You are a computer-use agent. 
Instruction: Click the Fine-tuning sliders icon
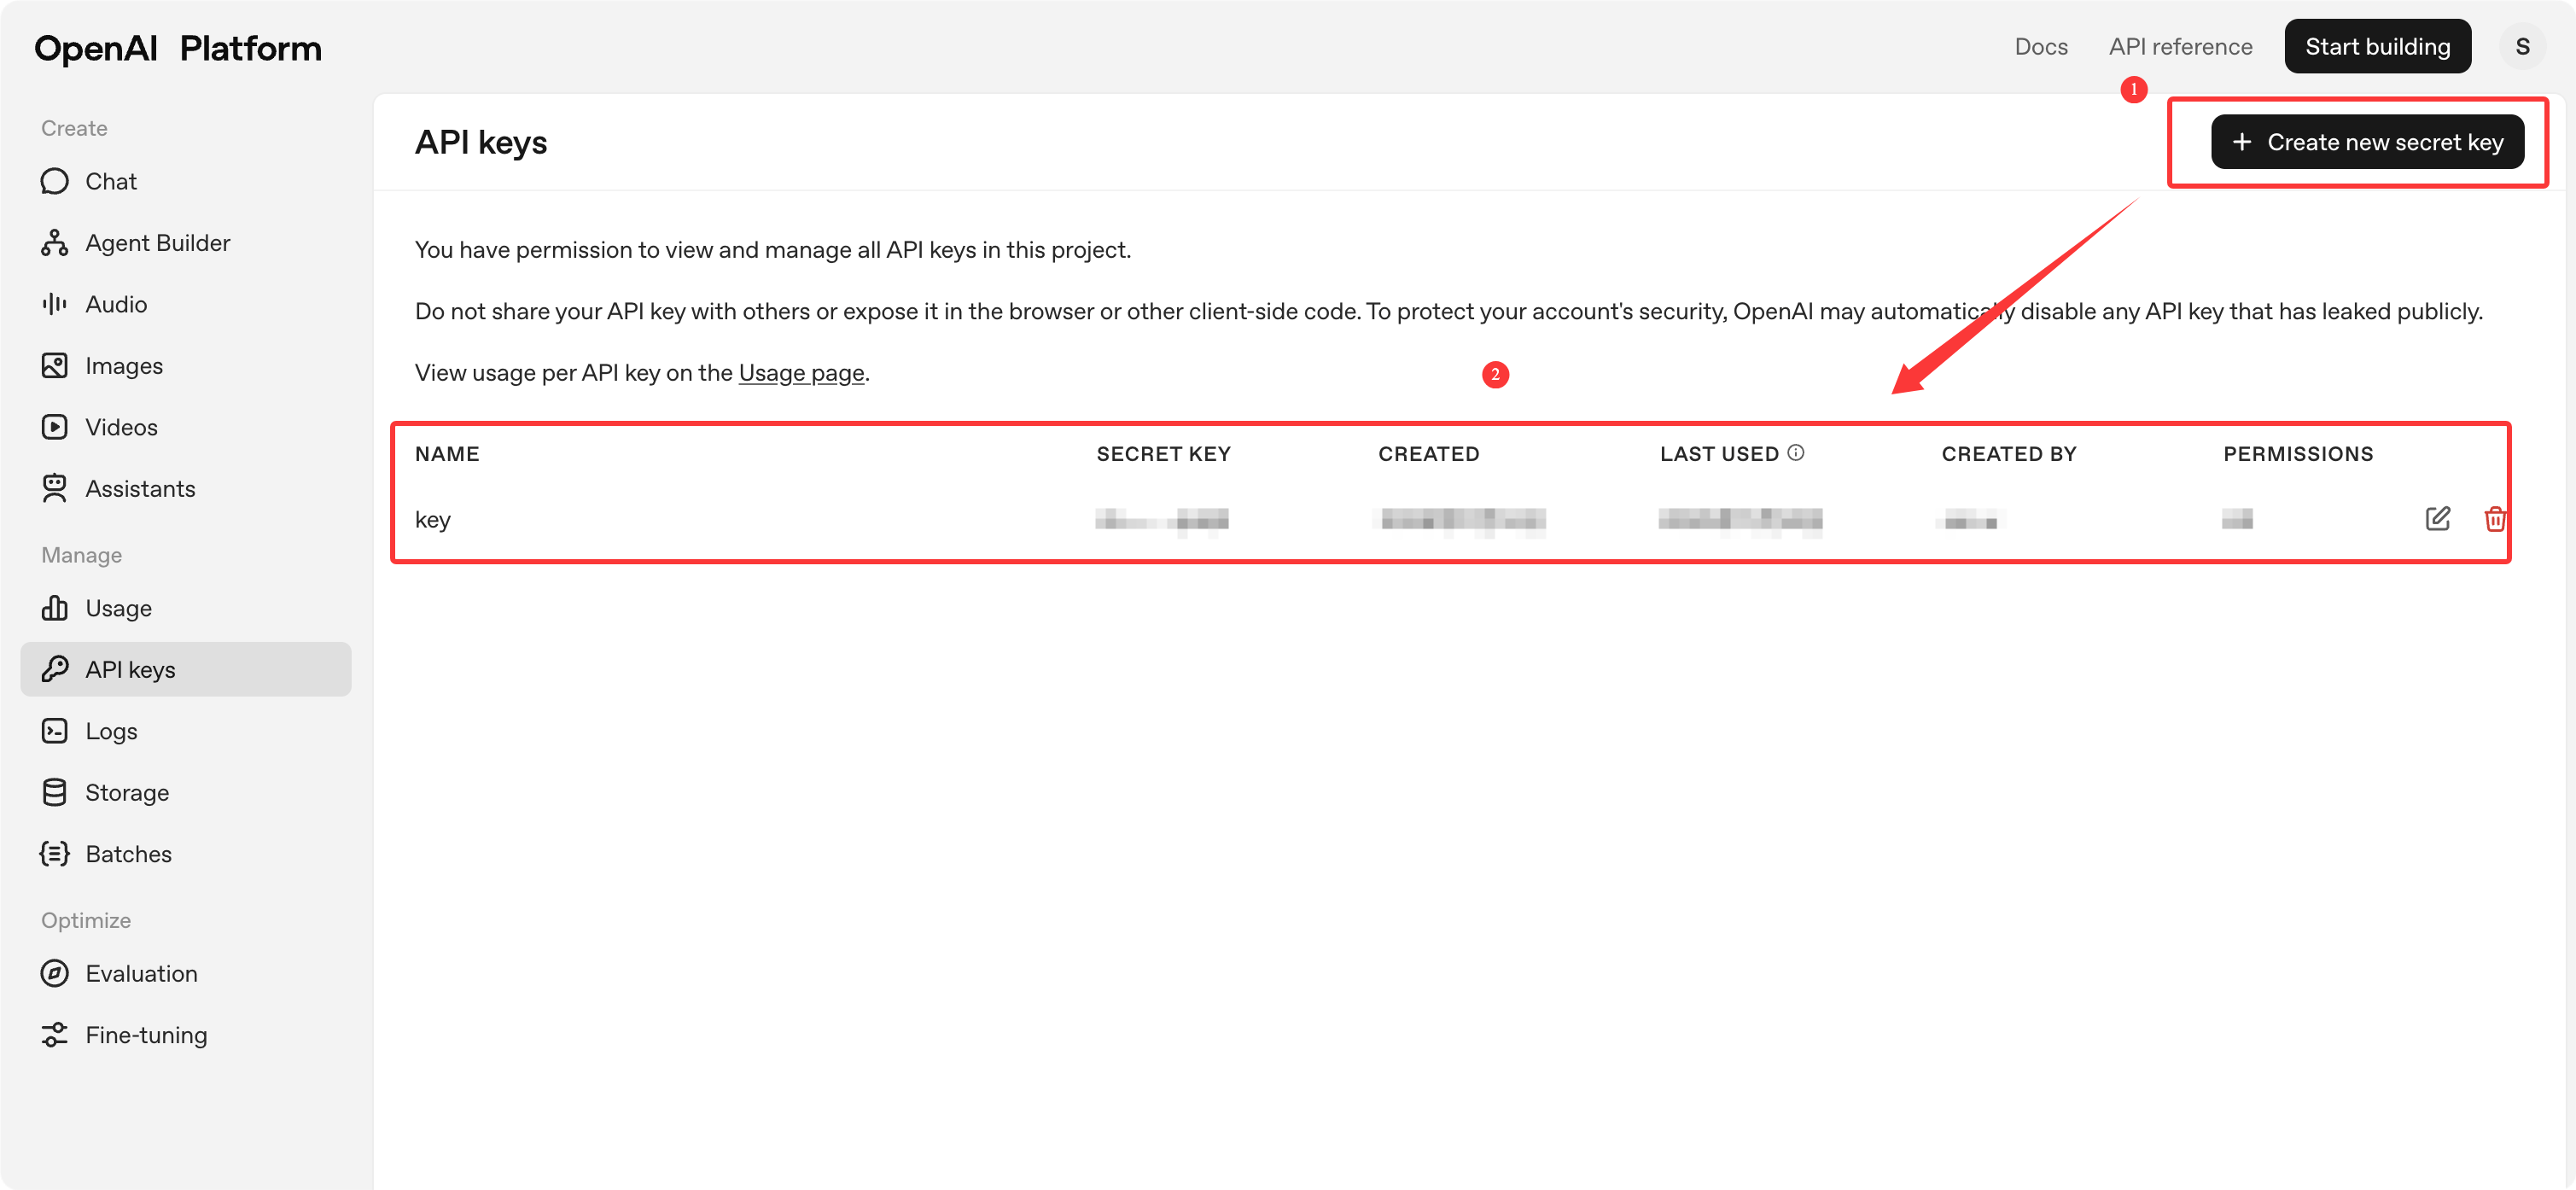(55, 1035)
